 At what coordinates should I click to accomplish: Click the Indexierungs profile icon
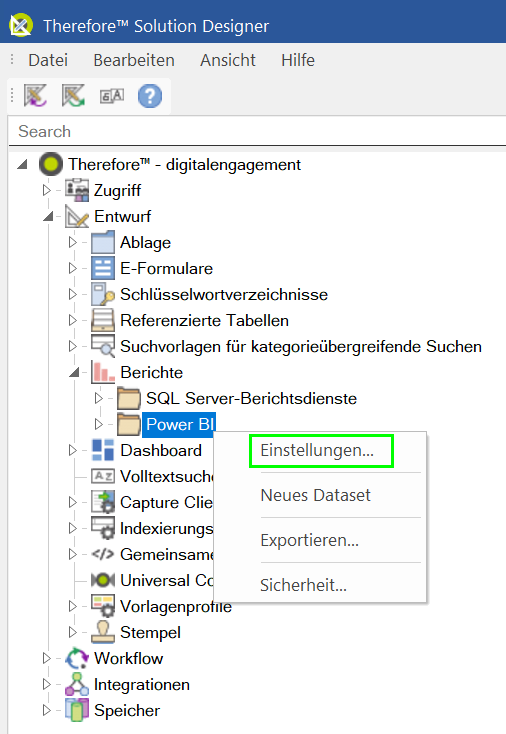(103, 528)
